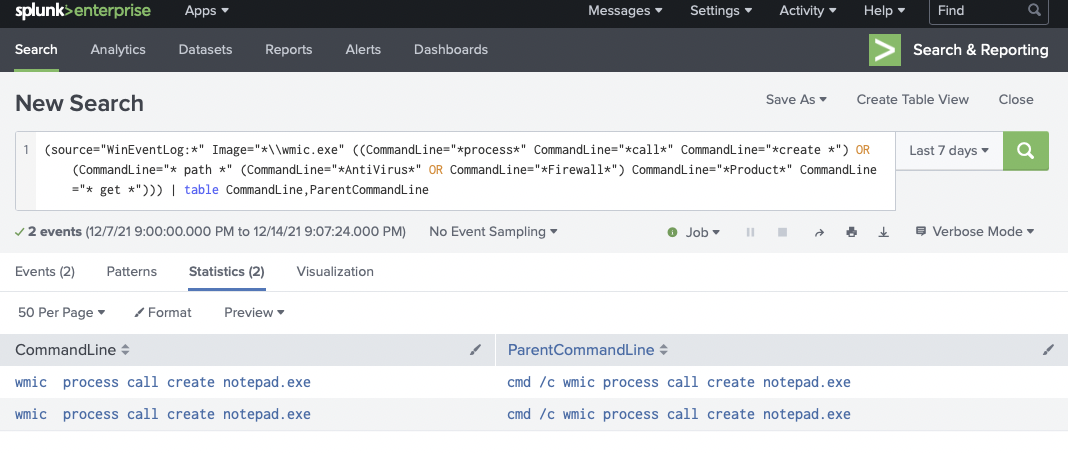Stop the search job
This screenshot has width=1068, height=453.
click(x=783, y=232)
